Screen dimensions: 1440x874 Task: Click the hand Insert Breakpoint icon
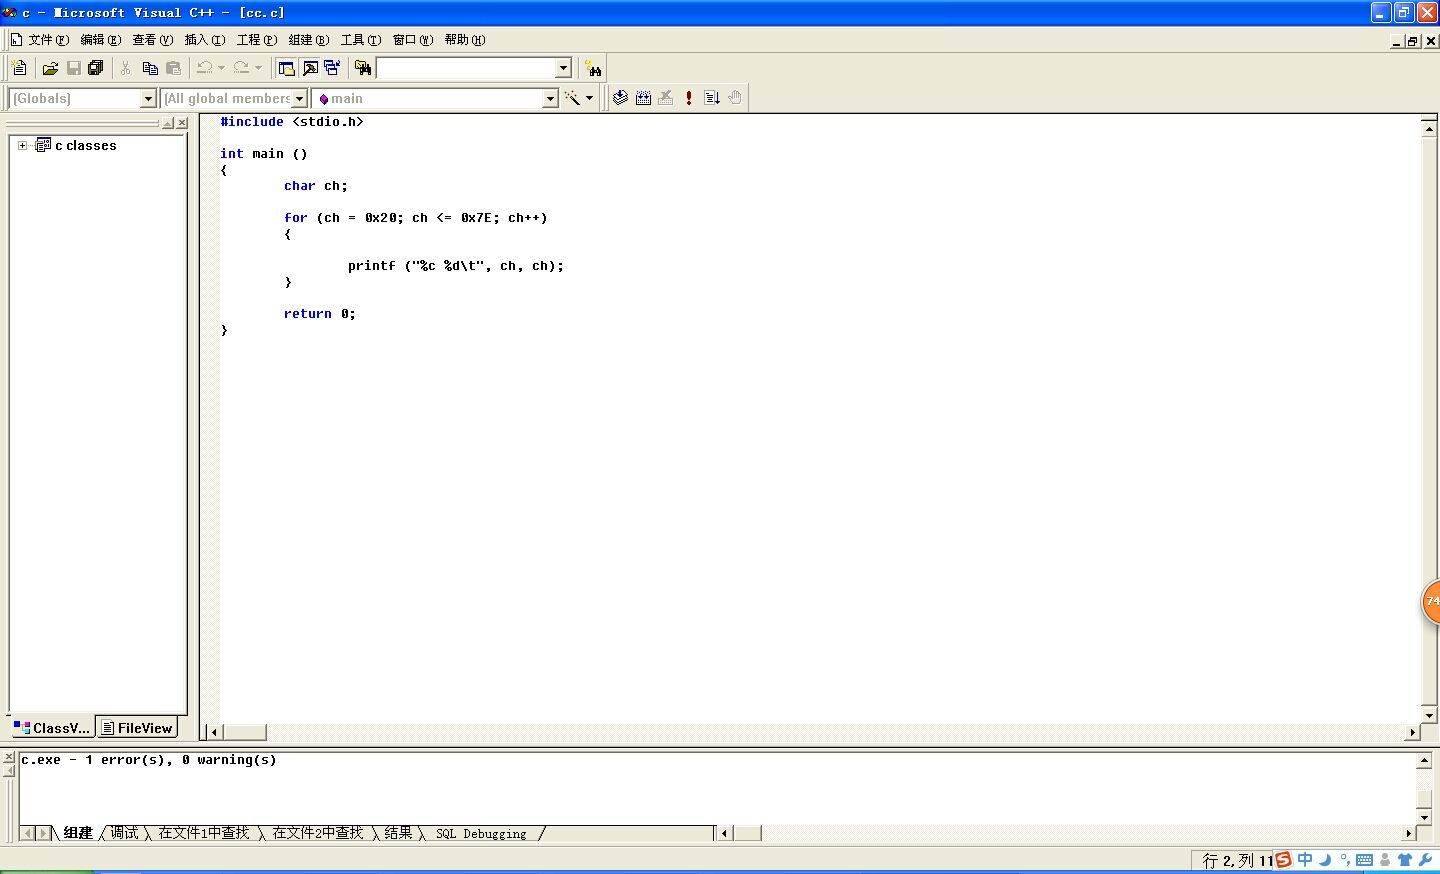coord(735,98)
